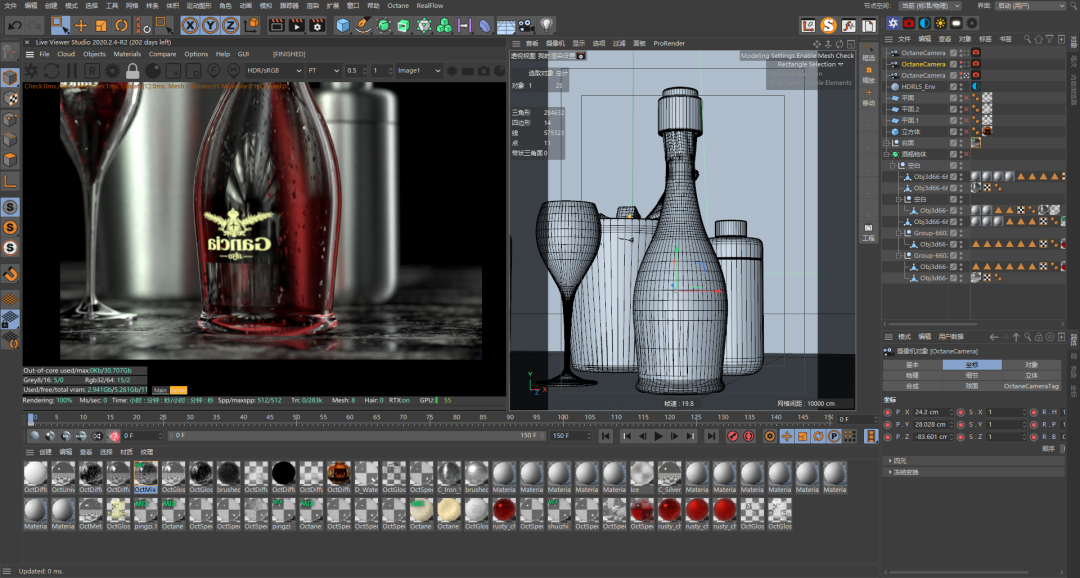Switch to the 坐标 attribute tab
This screenshot has height=578, width=1080.
tap(972, 365)
